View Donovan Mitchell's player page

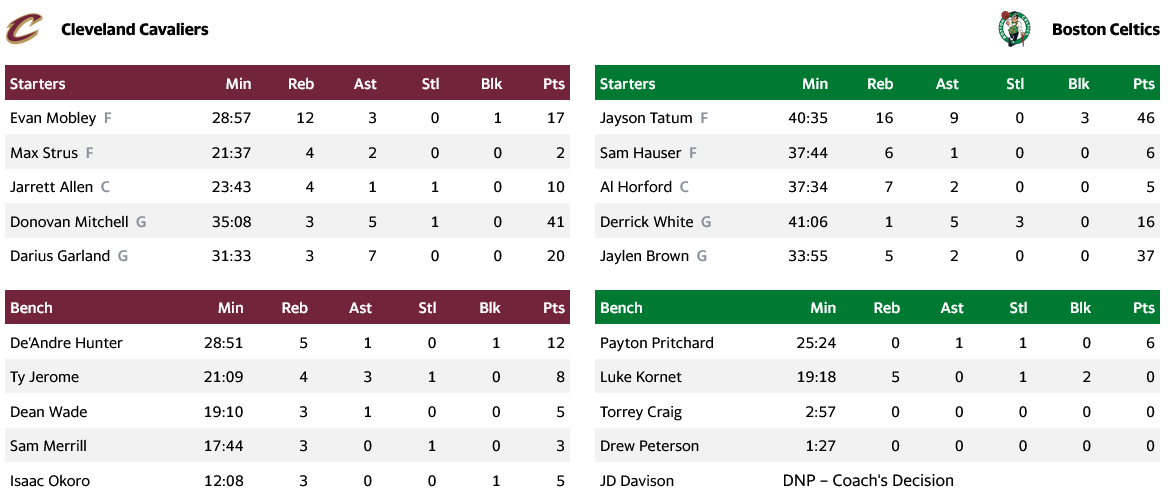tap(69, 222)
